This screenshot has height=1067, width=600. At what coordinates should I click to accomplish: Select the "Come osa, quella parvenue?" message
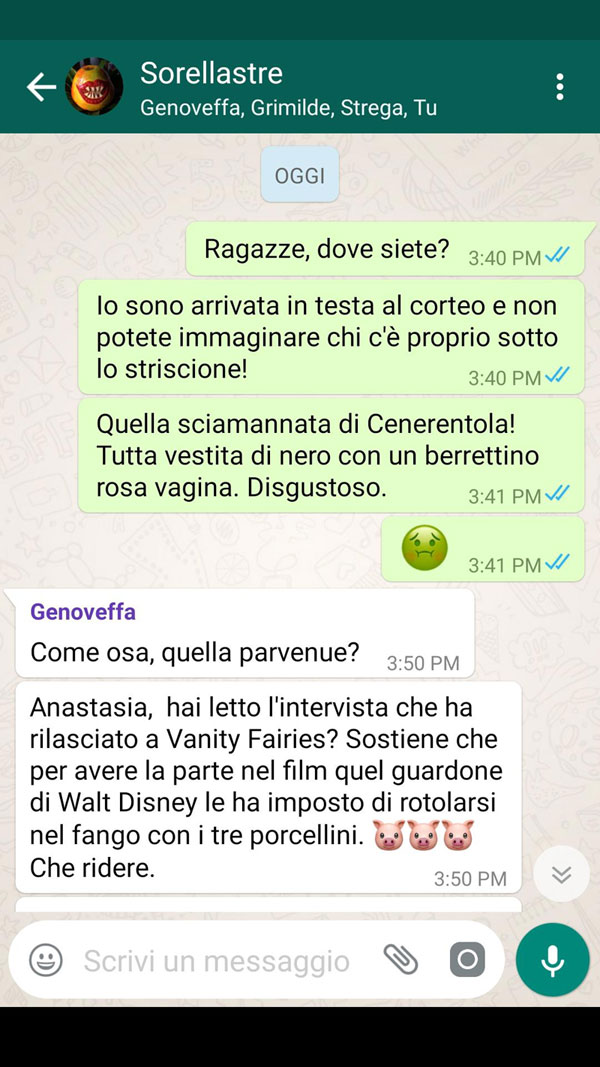click(x=244, y=633)
